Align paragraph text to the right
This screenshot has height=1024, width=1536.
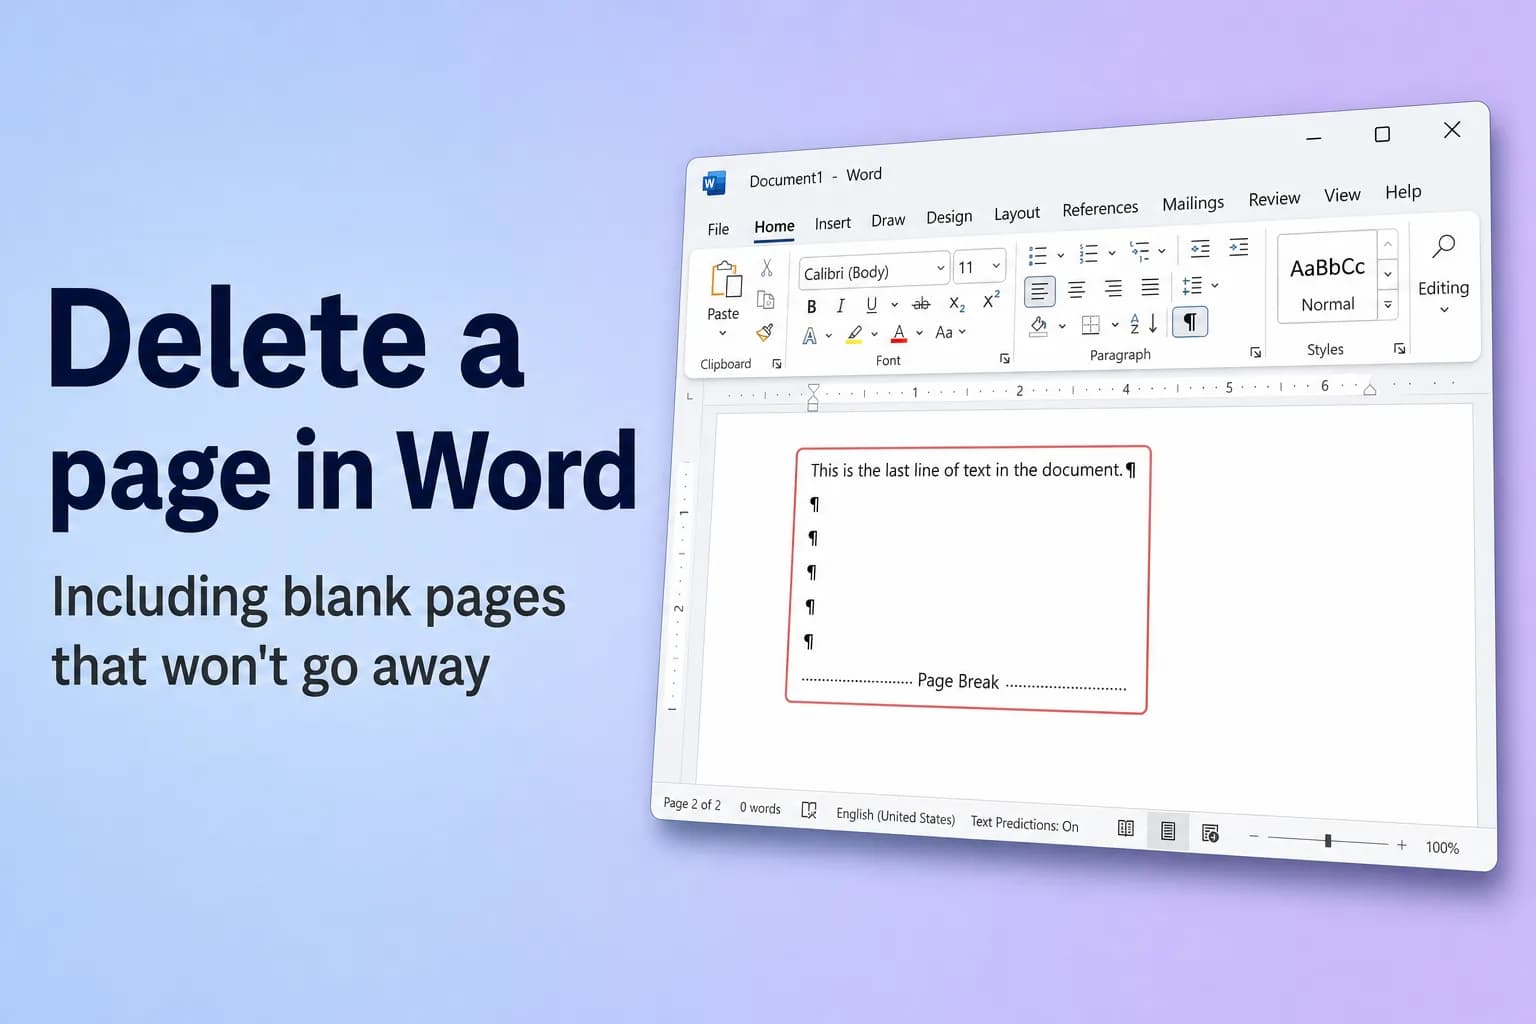tap(1113, 289)
